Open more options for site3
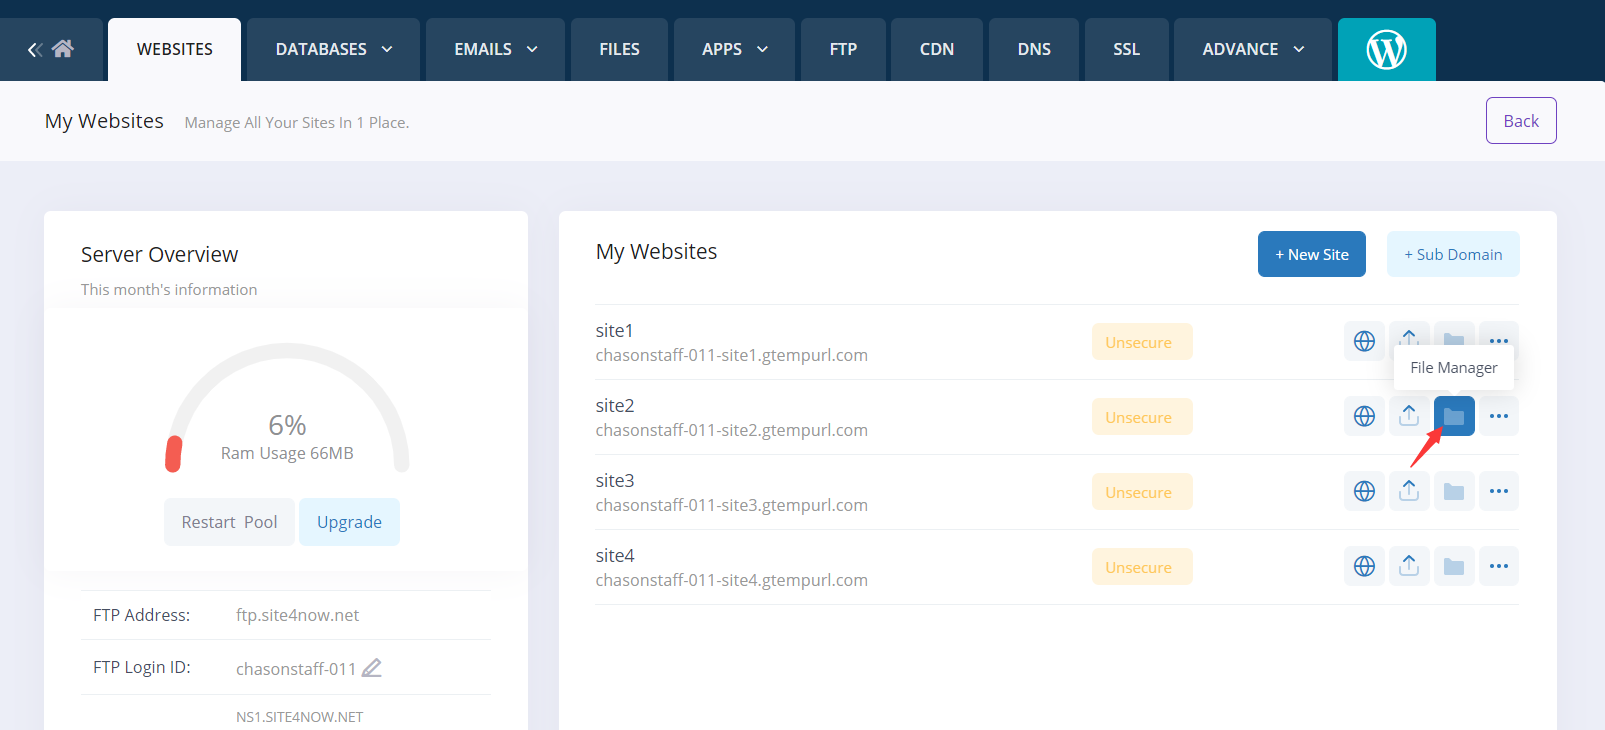The width and height of the screenshot is (1605, 730). point(1498,491)
